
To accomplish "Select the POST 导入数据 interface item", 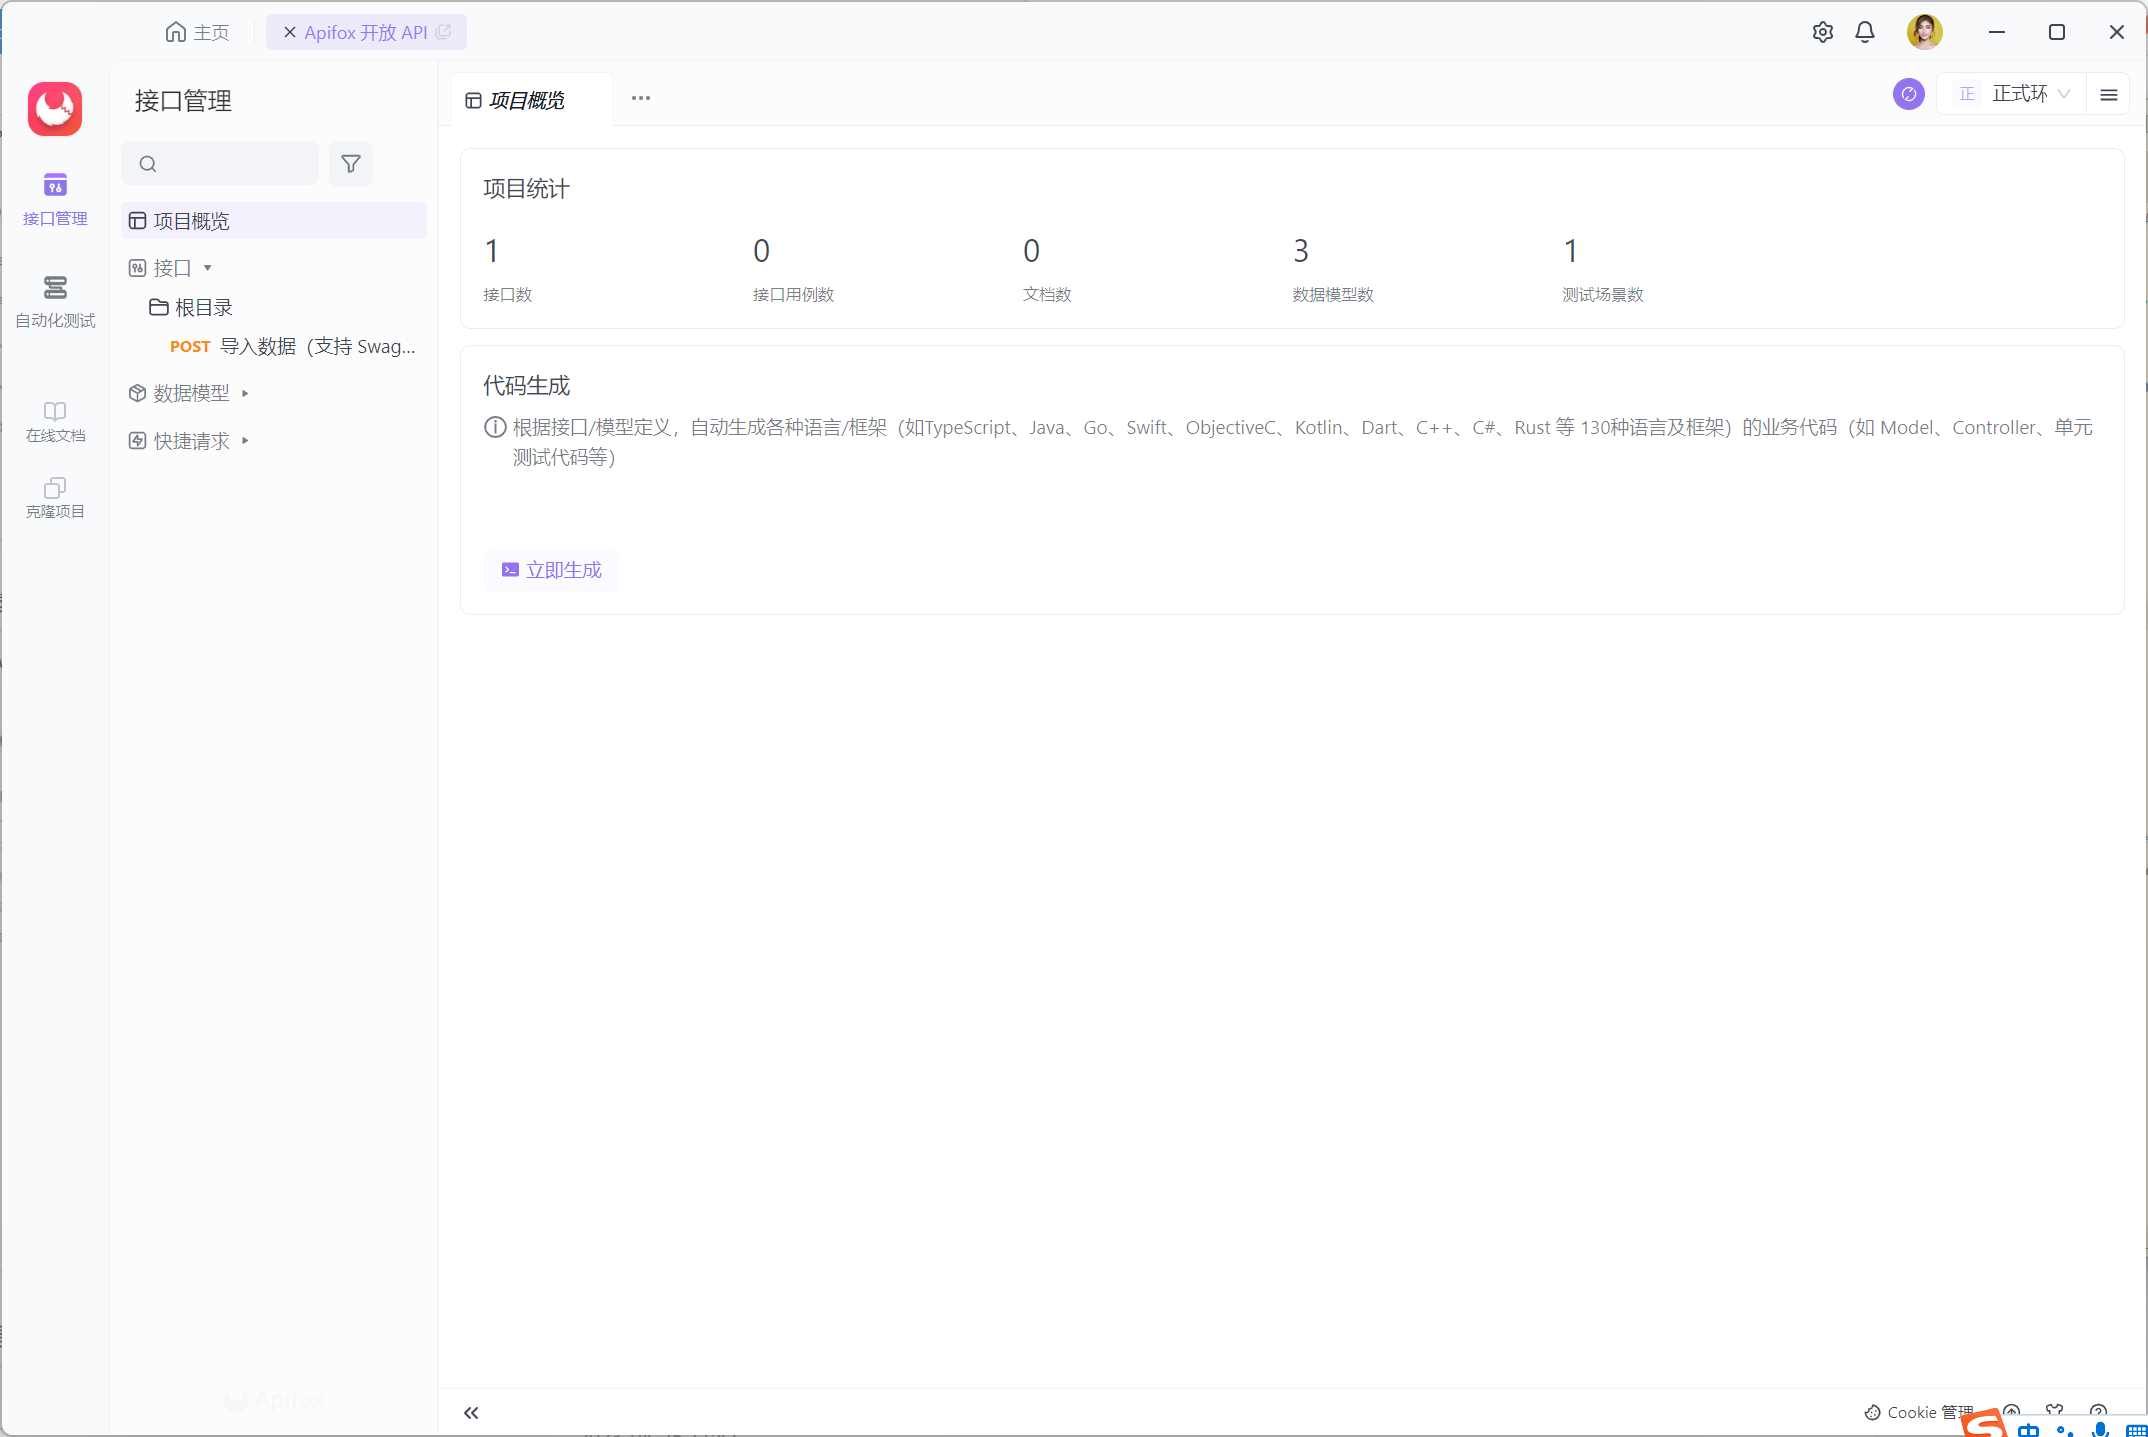I will point(292,346).
